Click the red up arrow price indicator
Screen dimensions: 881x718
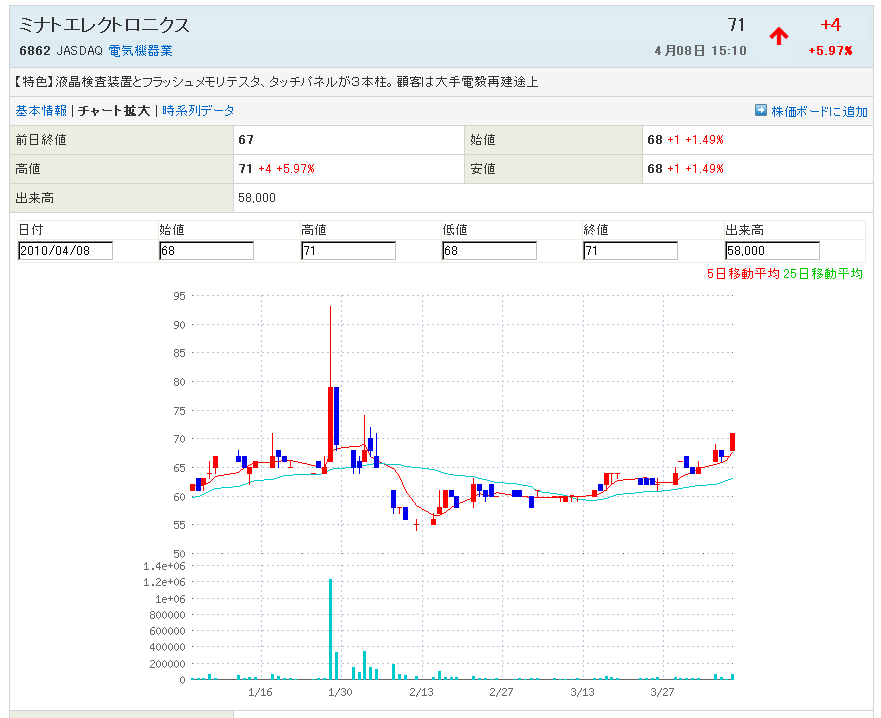pos(778,36)
